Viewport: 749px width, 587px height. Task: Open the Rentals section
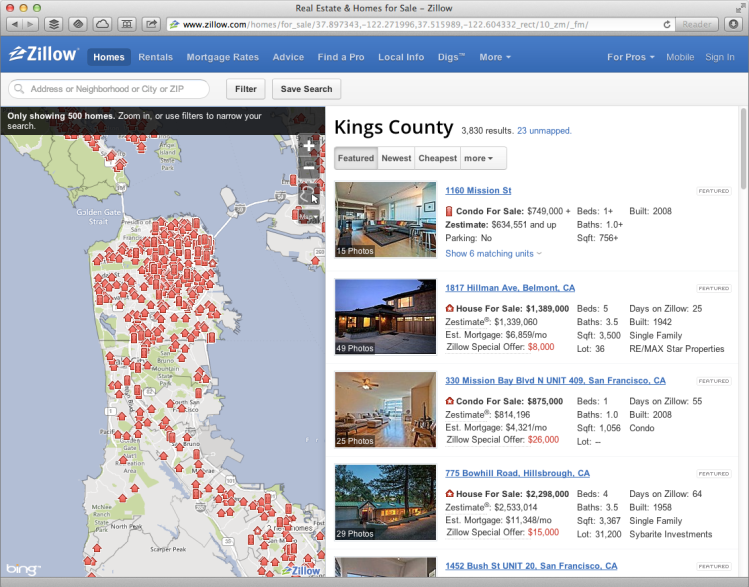click(155, 57)
